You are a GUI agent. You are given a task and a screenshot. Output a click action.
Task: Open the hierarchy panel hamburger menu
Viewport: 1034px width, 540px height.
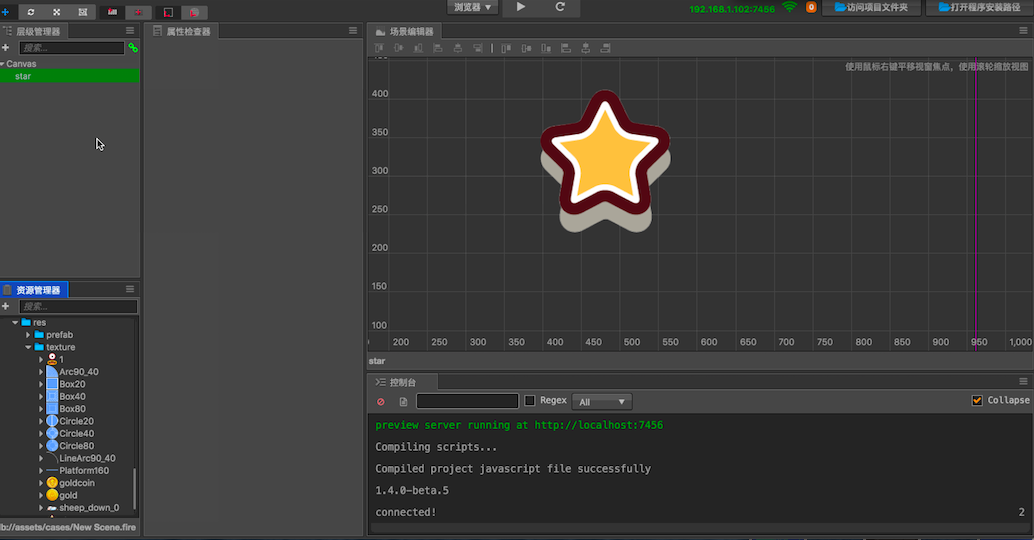coord(130,30)
